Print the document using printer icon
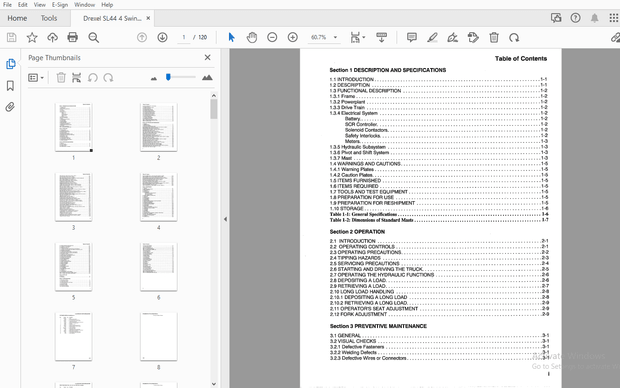 73,38
